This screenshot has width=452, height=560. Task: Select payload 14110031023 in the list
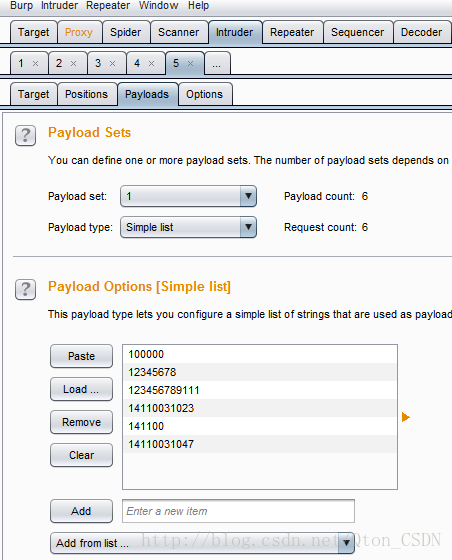coord(260,408)
